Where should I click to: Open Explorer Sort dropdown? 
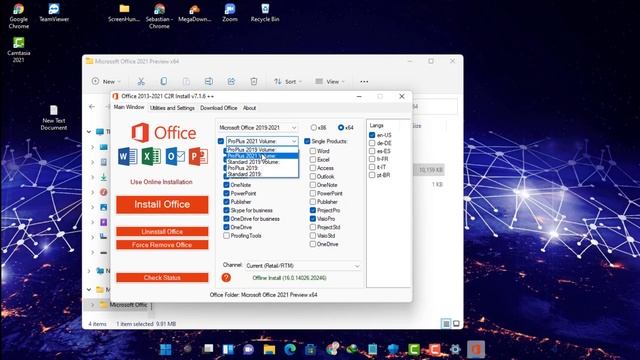[288, 82]
